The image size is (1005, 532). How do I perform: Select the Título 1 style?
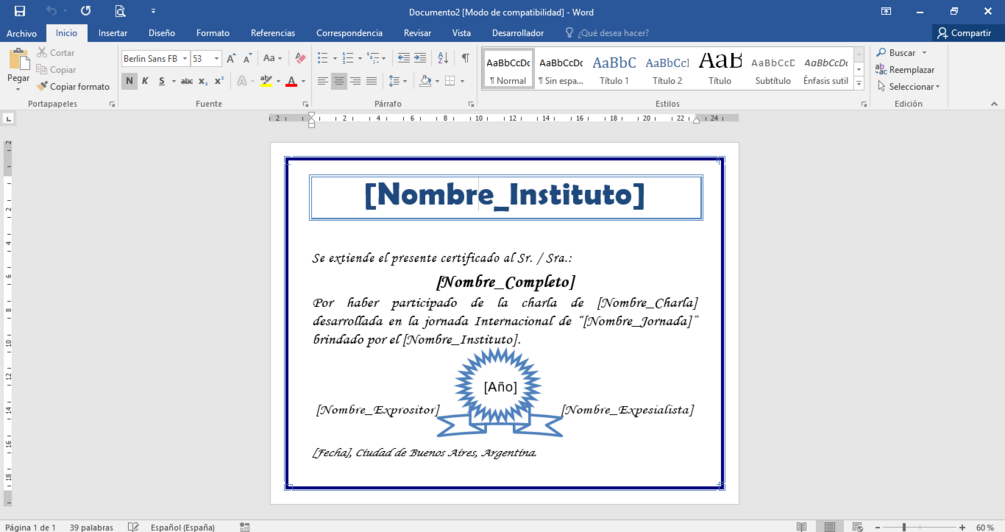pos(614,69)
